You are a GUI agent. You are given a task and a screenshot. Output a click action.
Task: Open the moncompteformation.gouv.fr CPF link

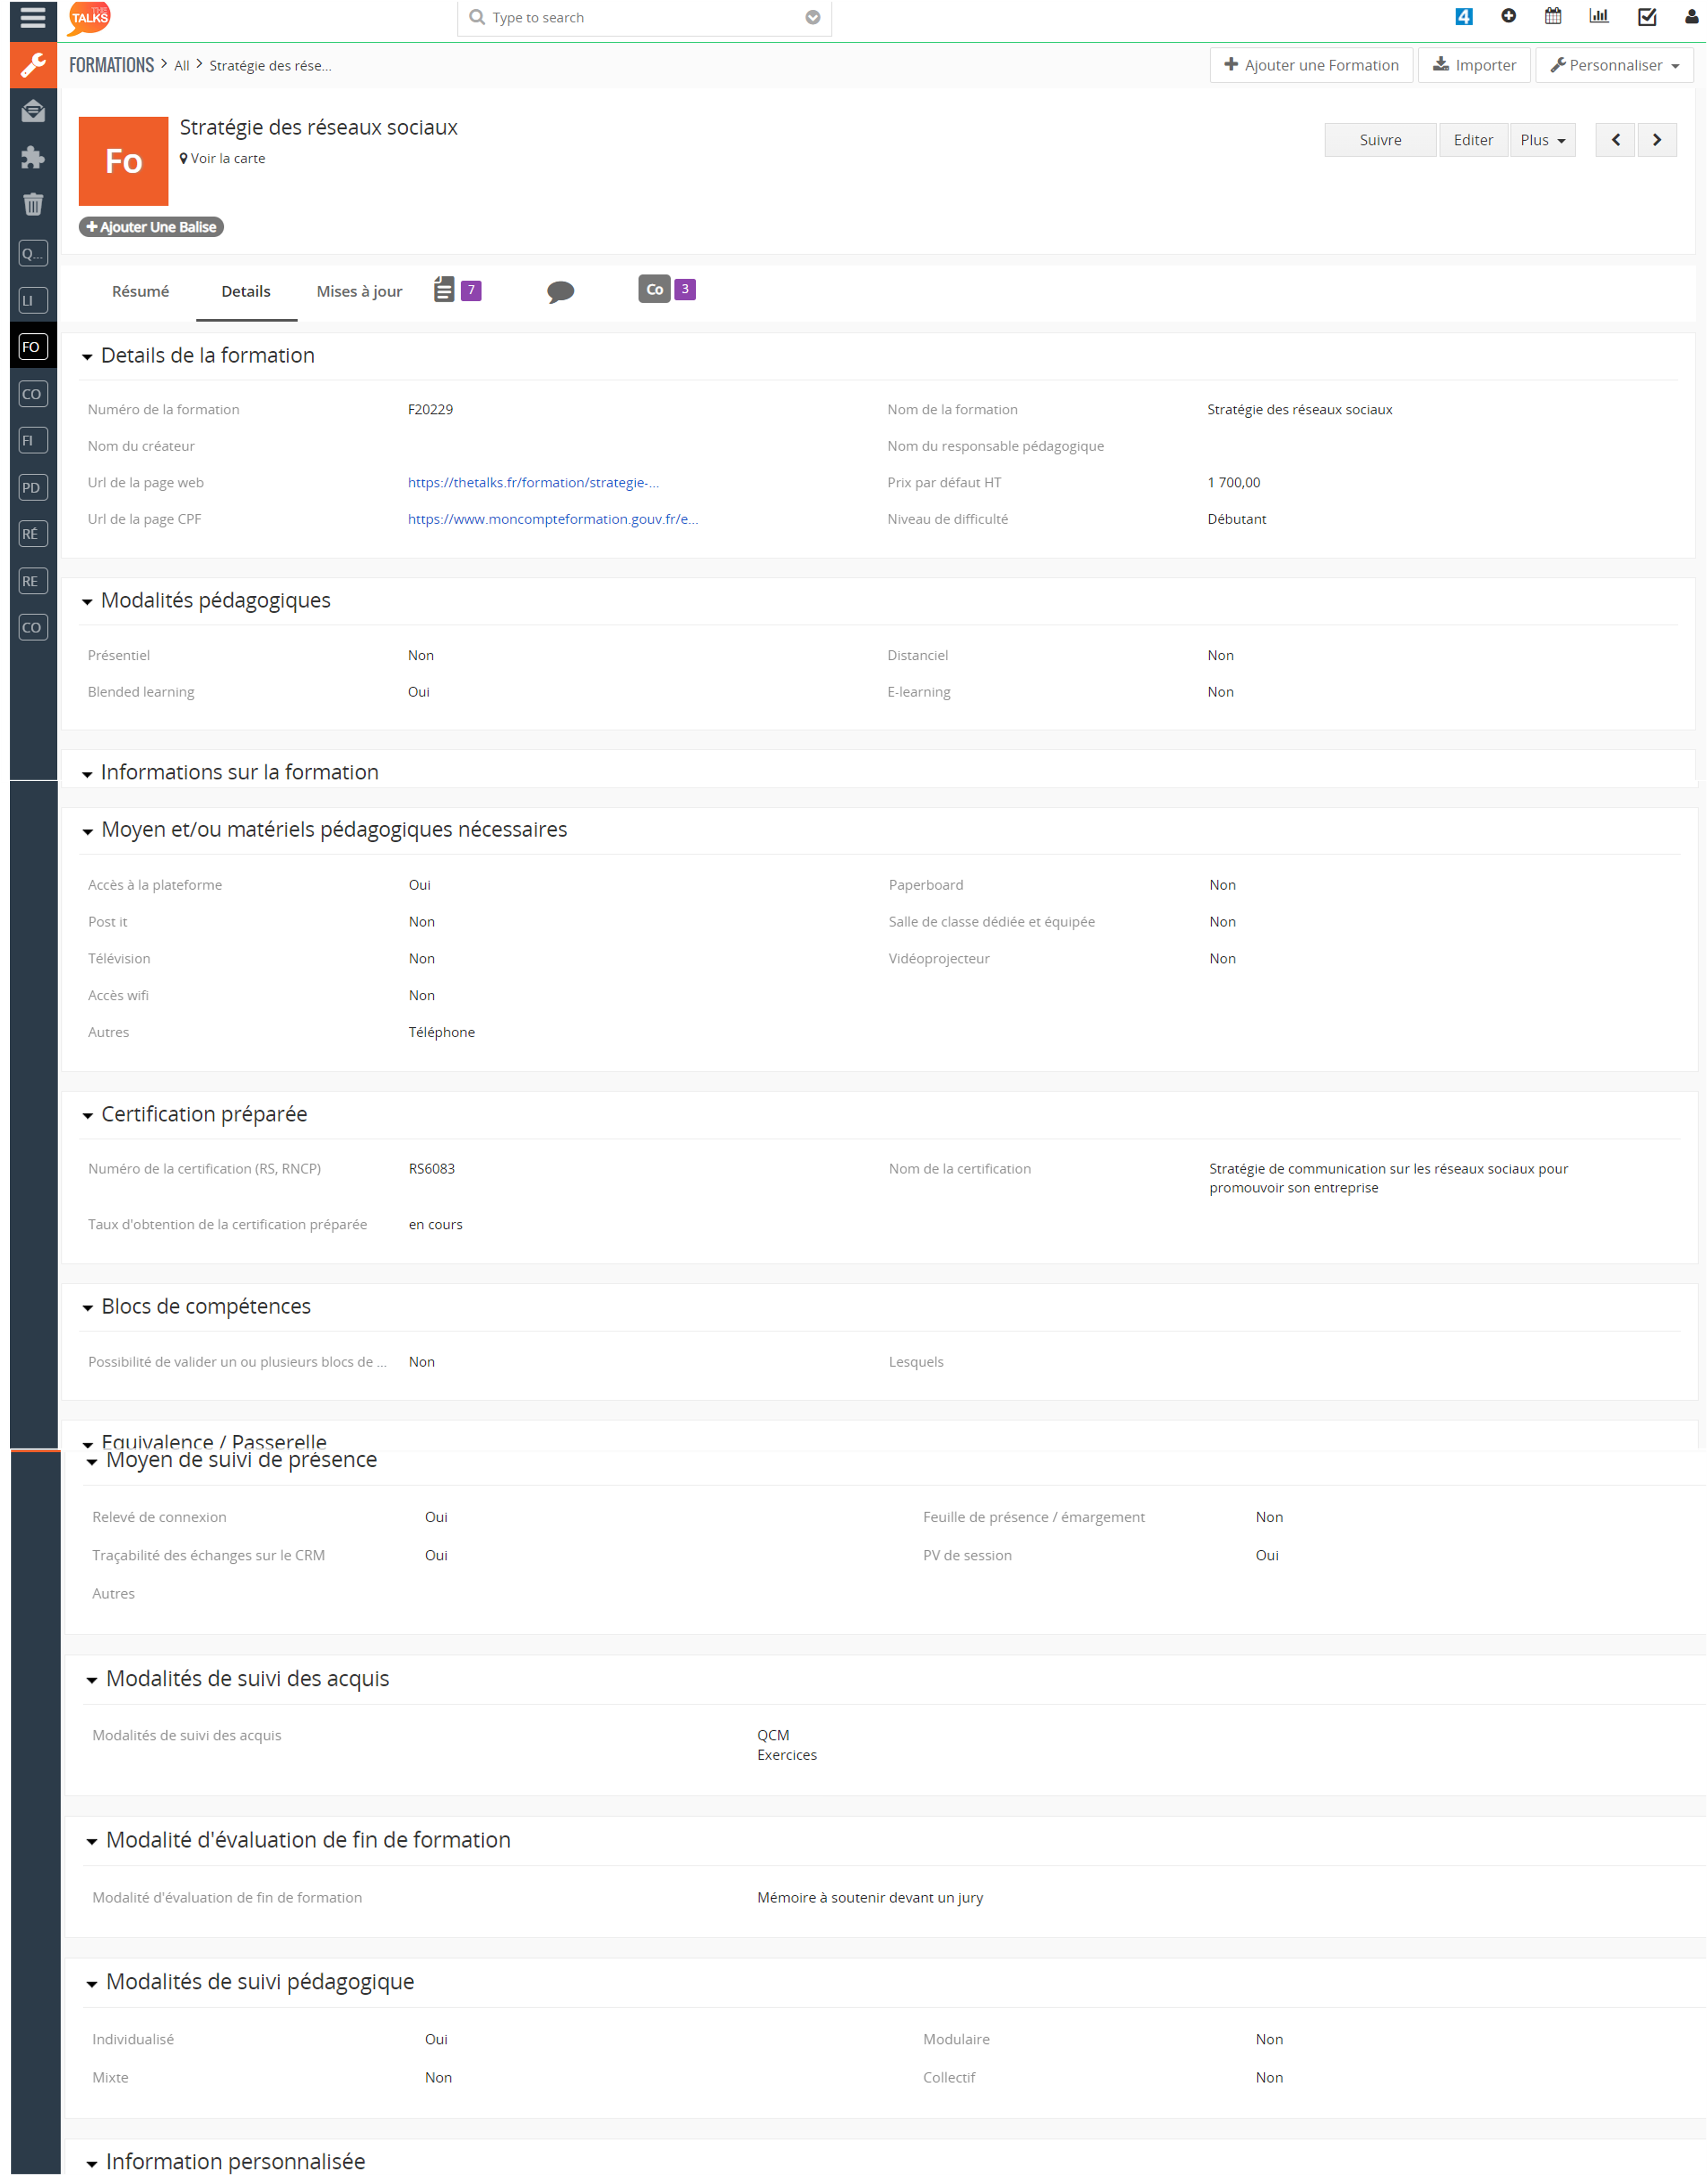(553, 519)
